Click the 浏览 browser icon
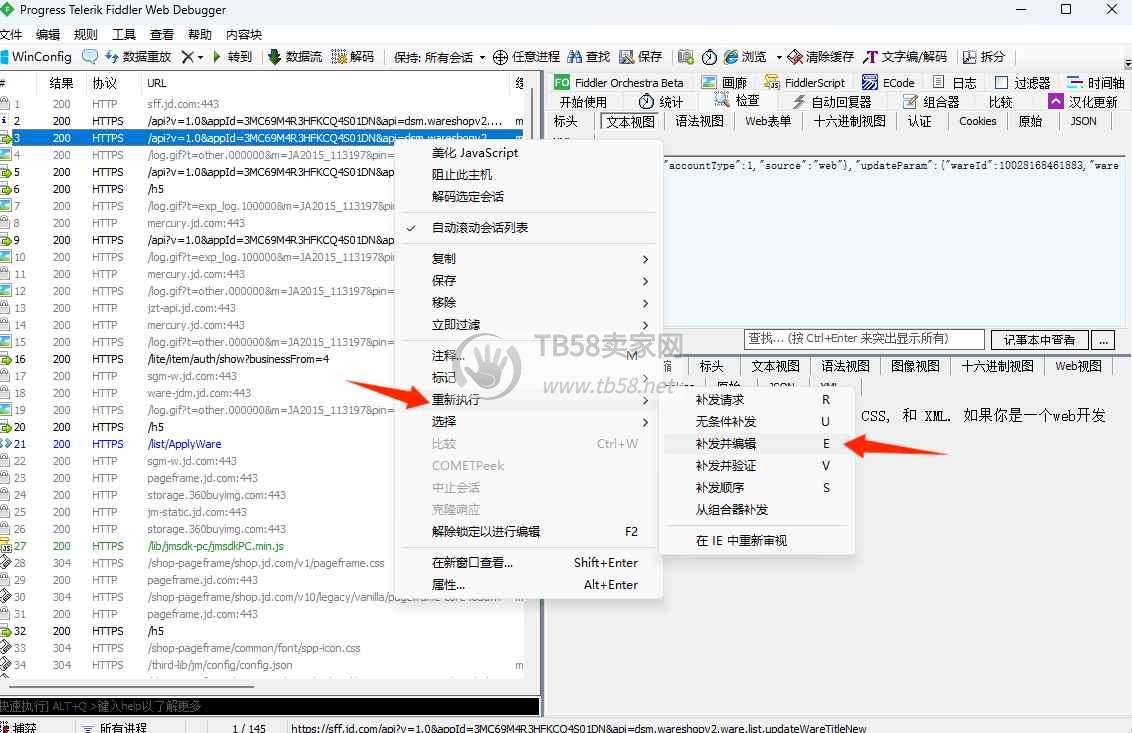 pyautogui.click(x=731, y=56)
